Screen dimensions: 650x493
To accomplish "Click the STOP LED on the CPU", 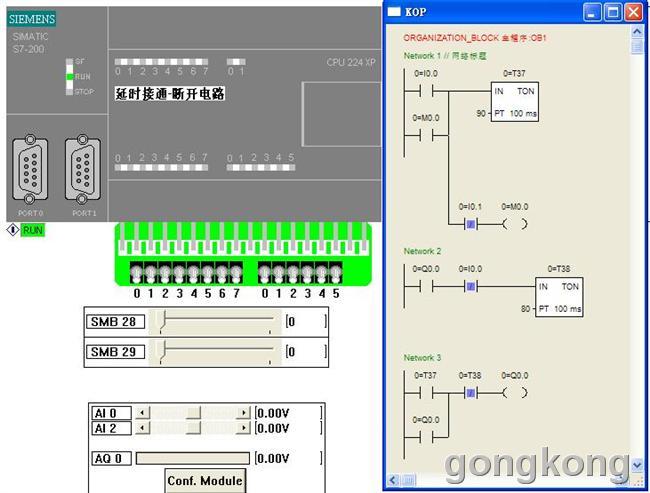I will (69, 92).
